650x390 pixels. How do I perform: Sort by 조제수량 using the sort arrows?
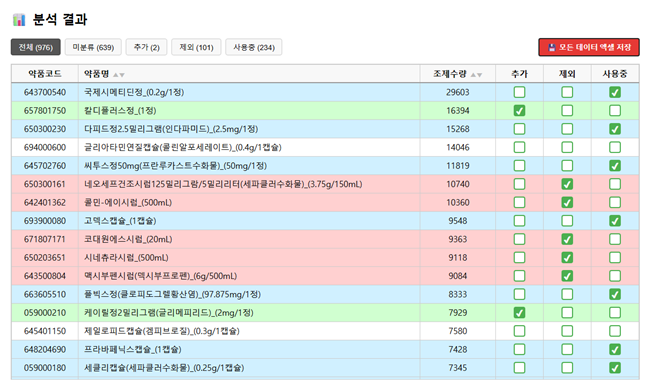click(x=476, y=75)
